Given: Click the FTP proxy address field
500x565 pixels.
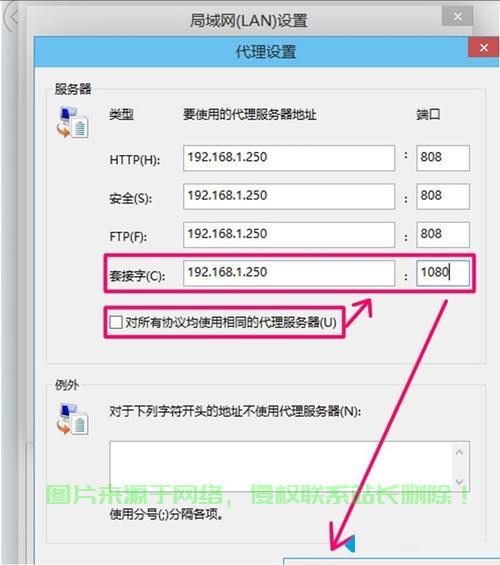Looking at the screenshot, I should pyautogui.click(x=289, y=235).
